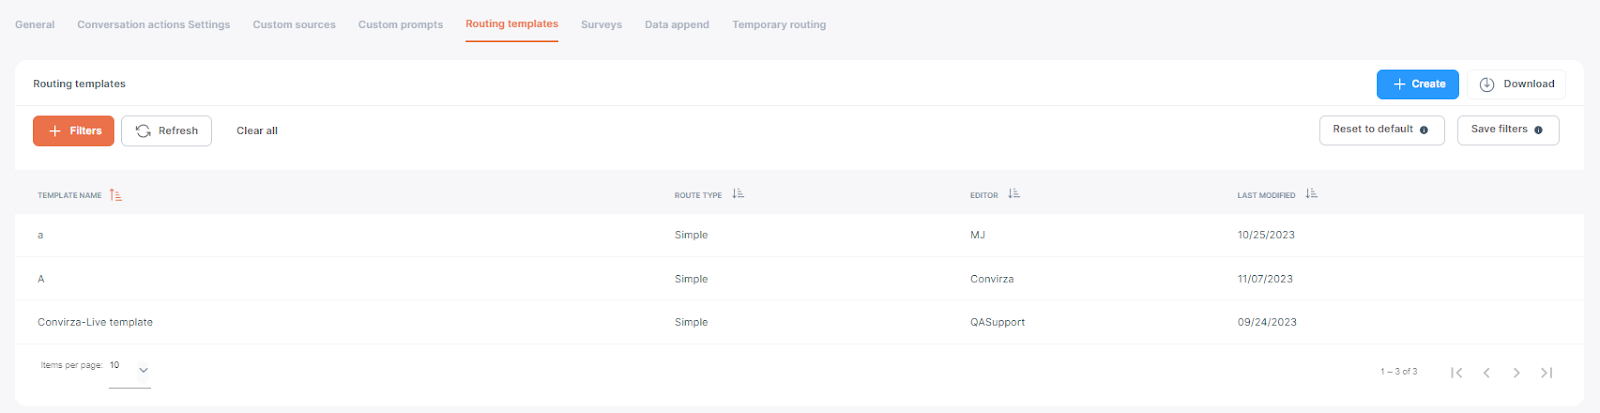
Task: Sort by Route Type column icon
Action: tap(738, 194)
